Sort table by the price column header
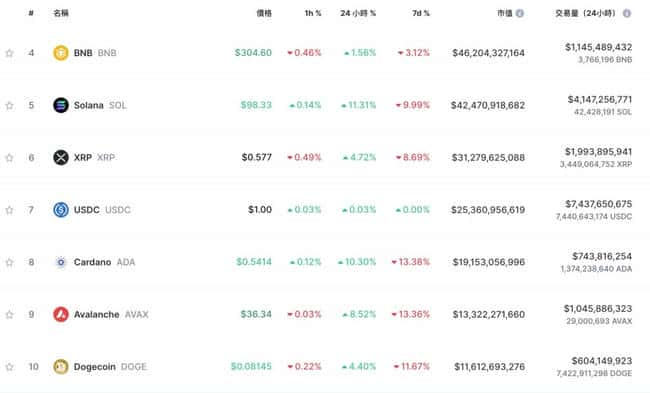 click(x=264, y=13)
